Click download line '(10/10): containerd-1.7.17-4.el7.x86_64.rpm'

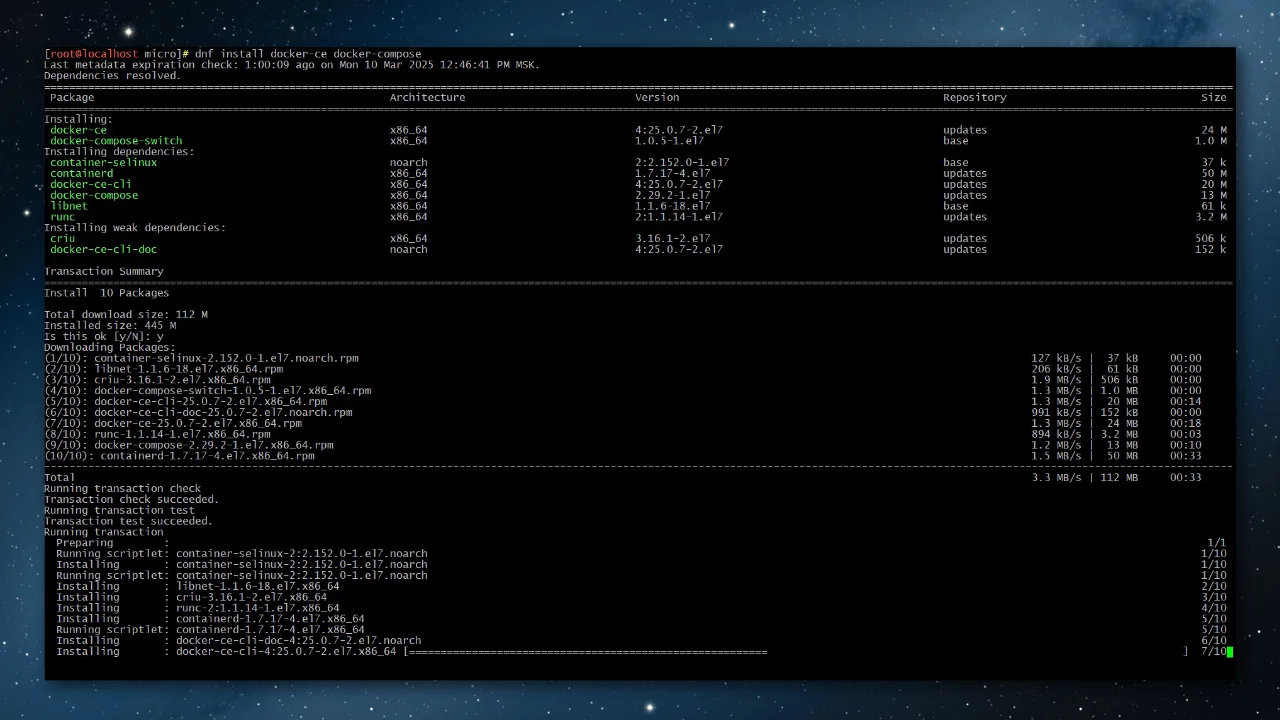180,456
